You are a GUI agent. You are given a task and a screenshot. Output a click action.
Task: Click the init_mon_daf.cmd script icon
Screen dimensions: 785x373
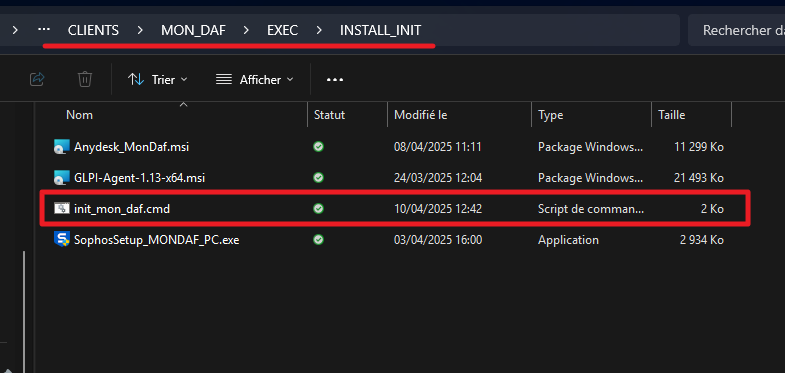(x=61, y=209)
